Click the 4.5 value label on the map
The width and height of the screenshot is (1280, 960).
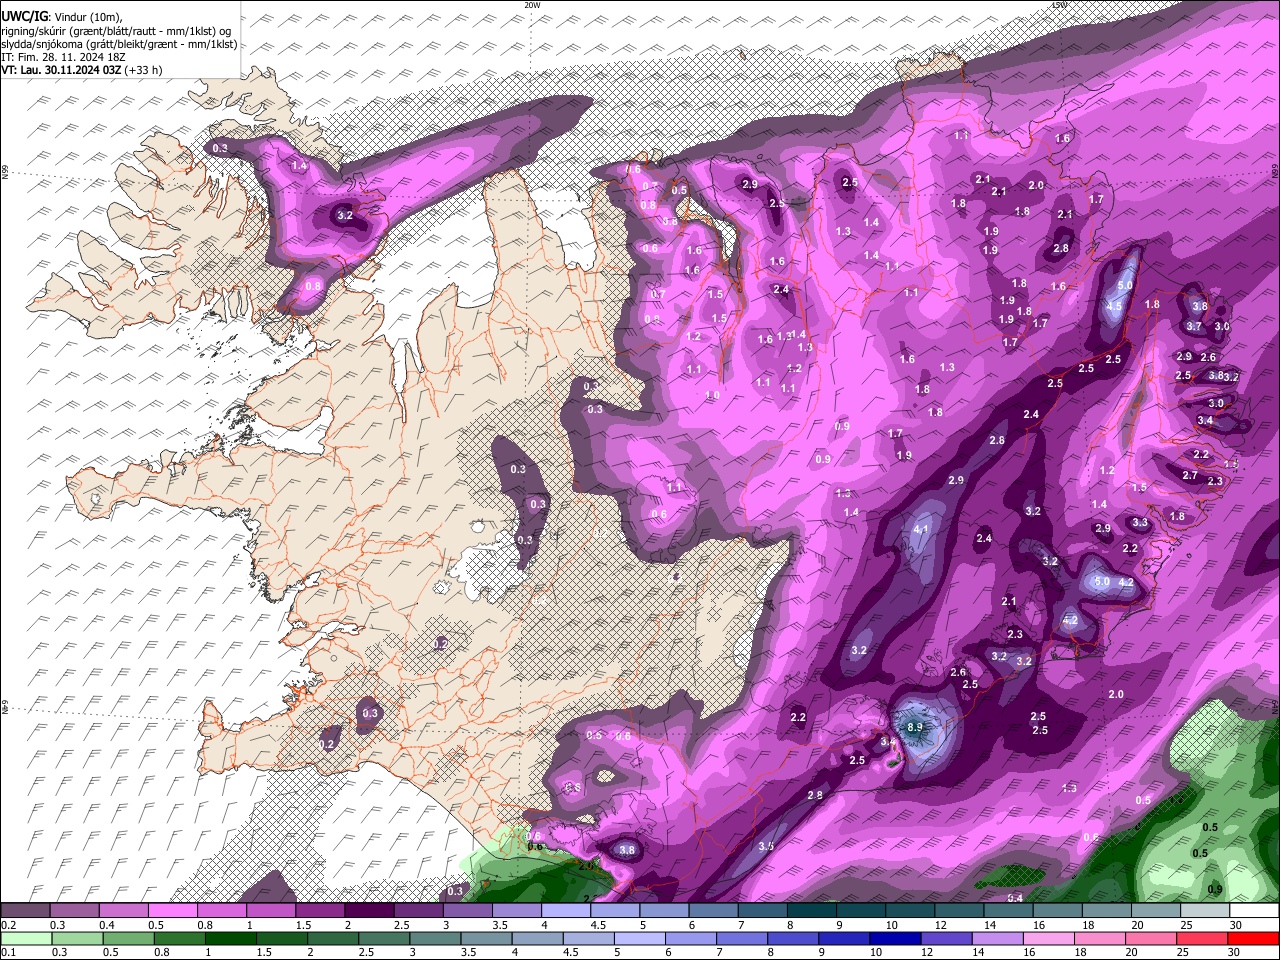coord(1115,307)
